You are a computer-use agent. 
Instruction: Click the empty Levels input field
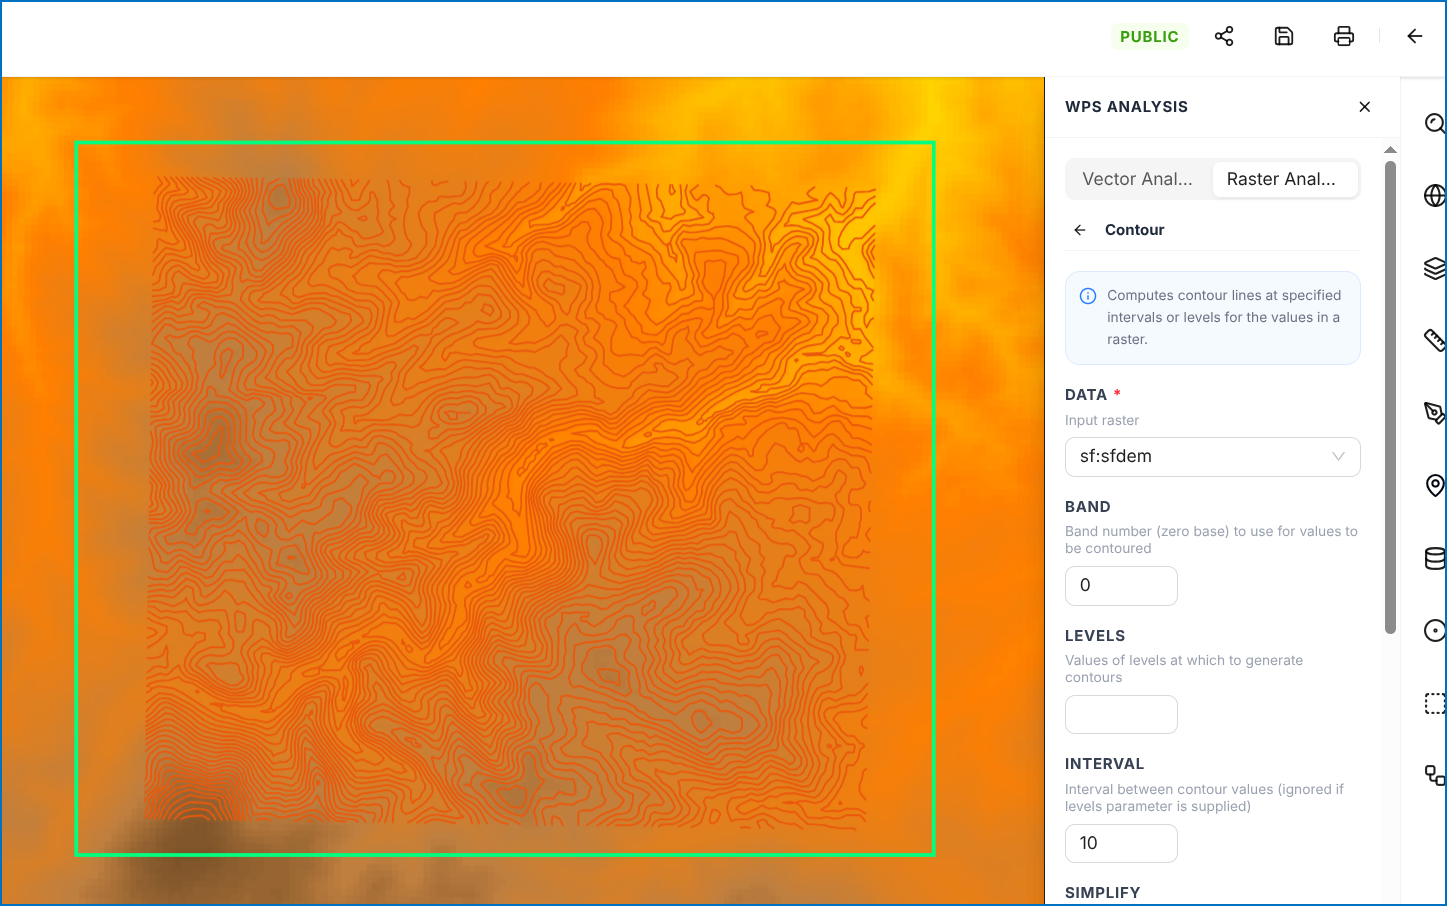point(1121,715)
